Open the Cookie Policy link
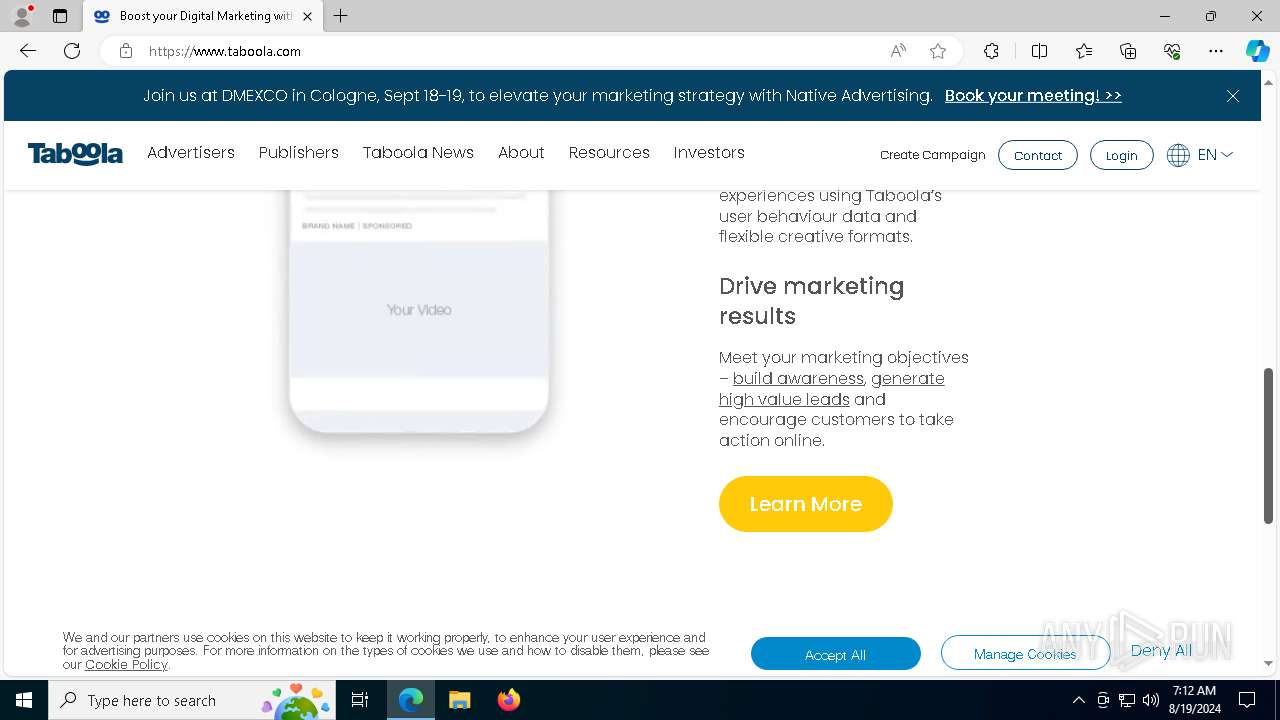 [x=126, y=664]
